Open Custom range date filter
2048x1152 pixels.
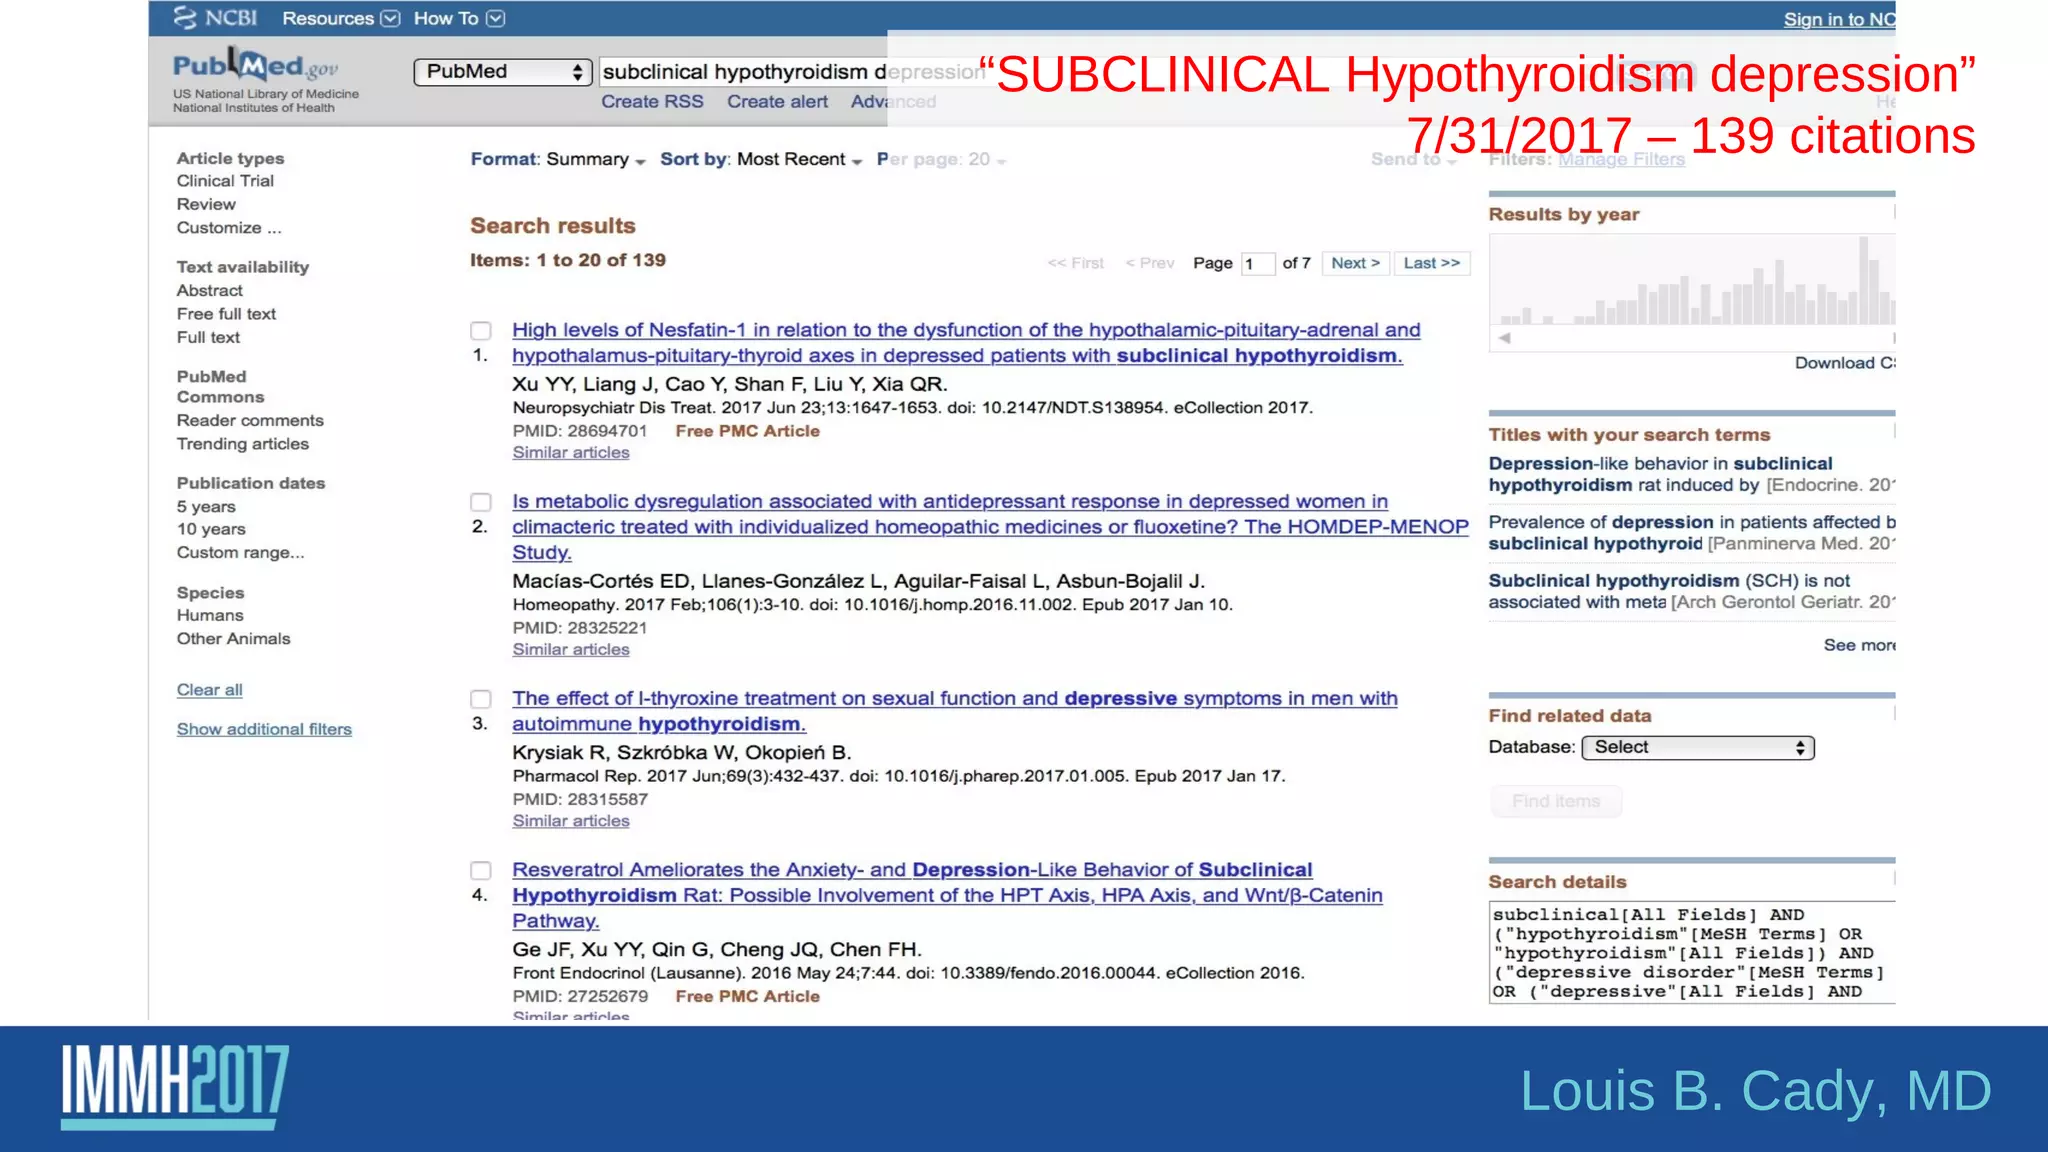(240, 552)
